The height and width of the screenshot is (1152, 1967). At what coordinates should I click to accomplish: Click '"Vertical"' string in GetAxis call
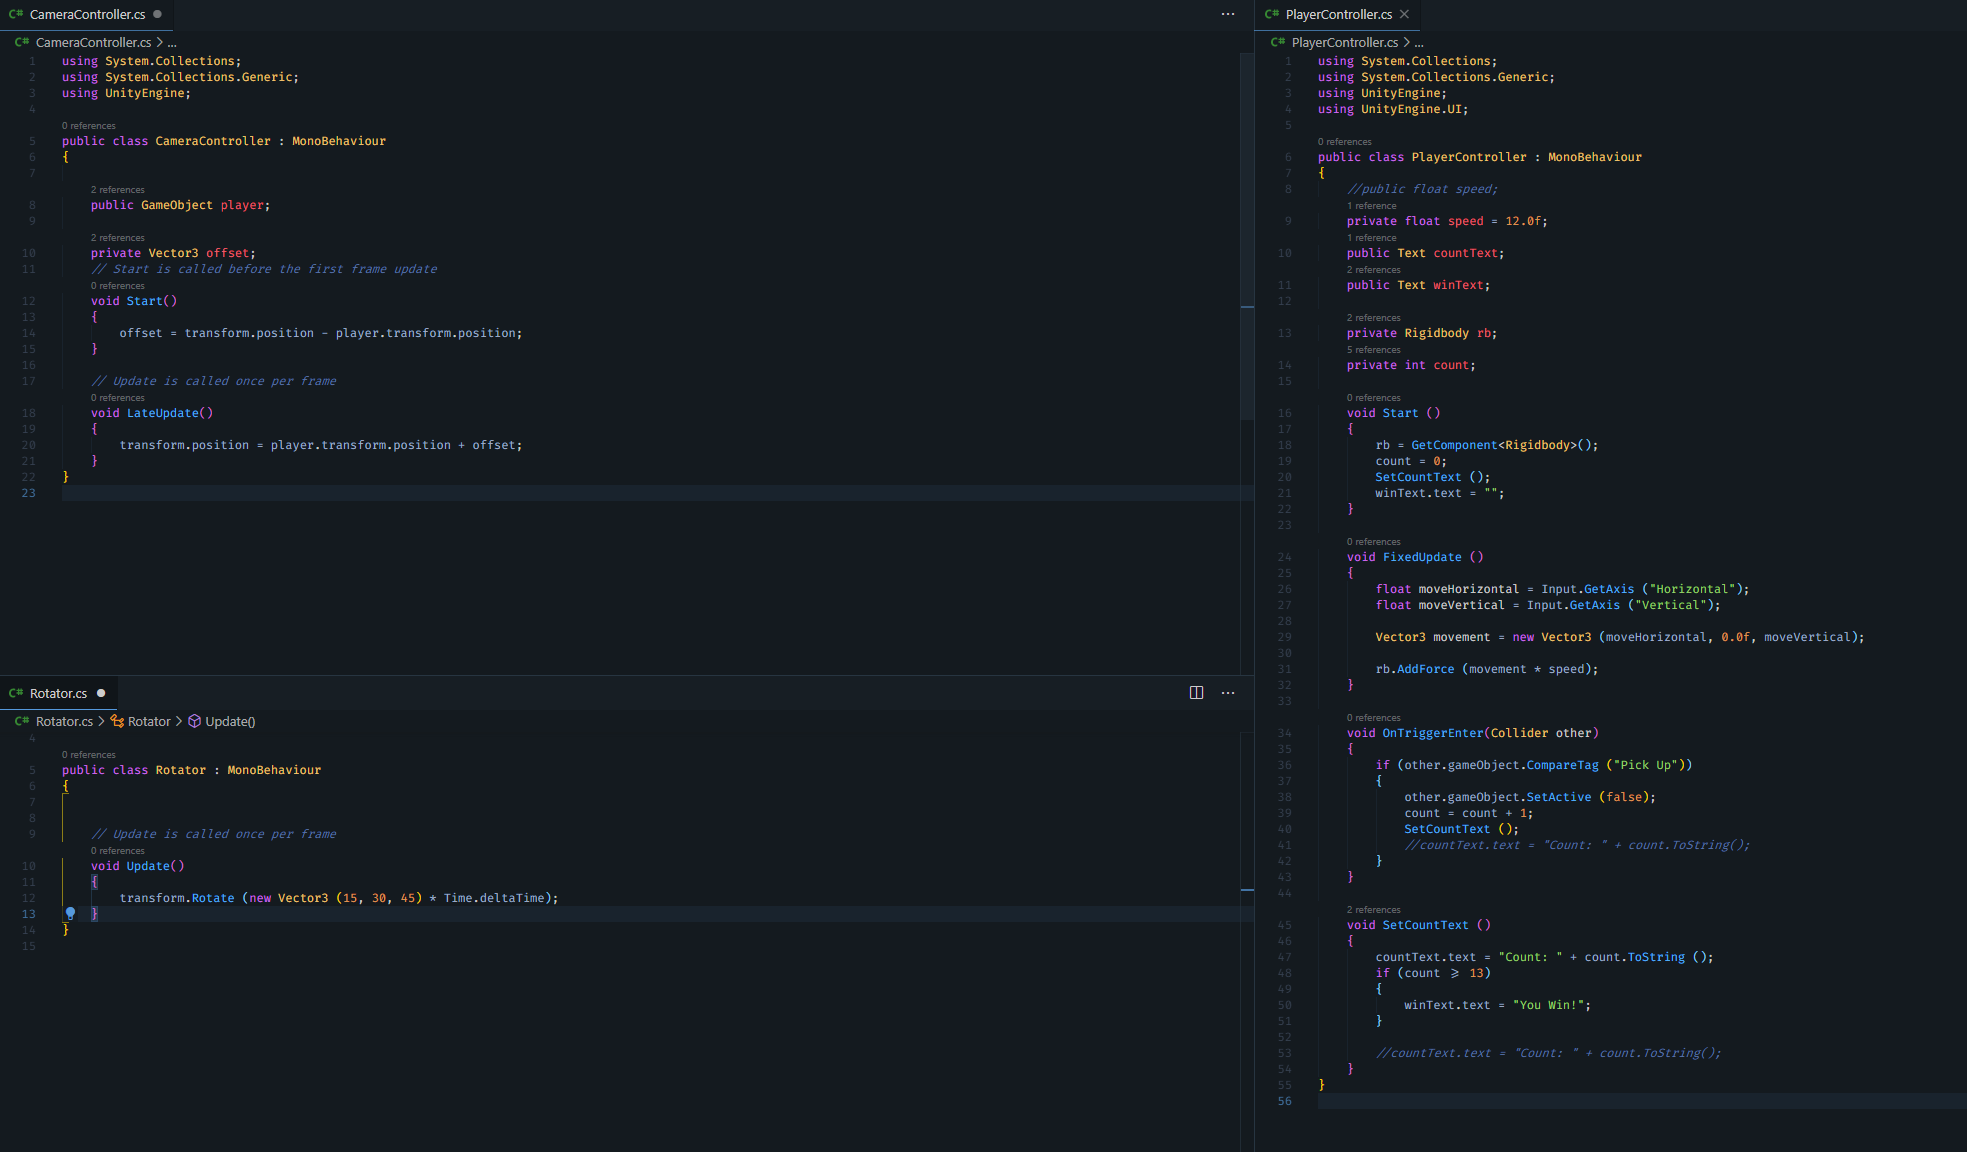1670,605
